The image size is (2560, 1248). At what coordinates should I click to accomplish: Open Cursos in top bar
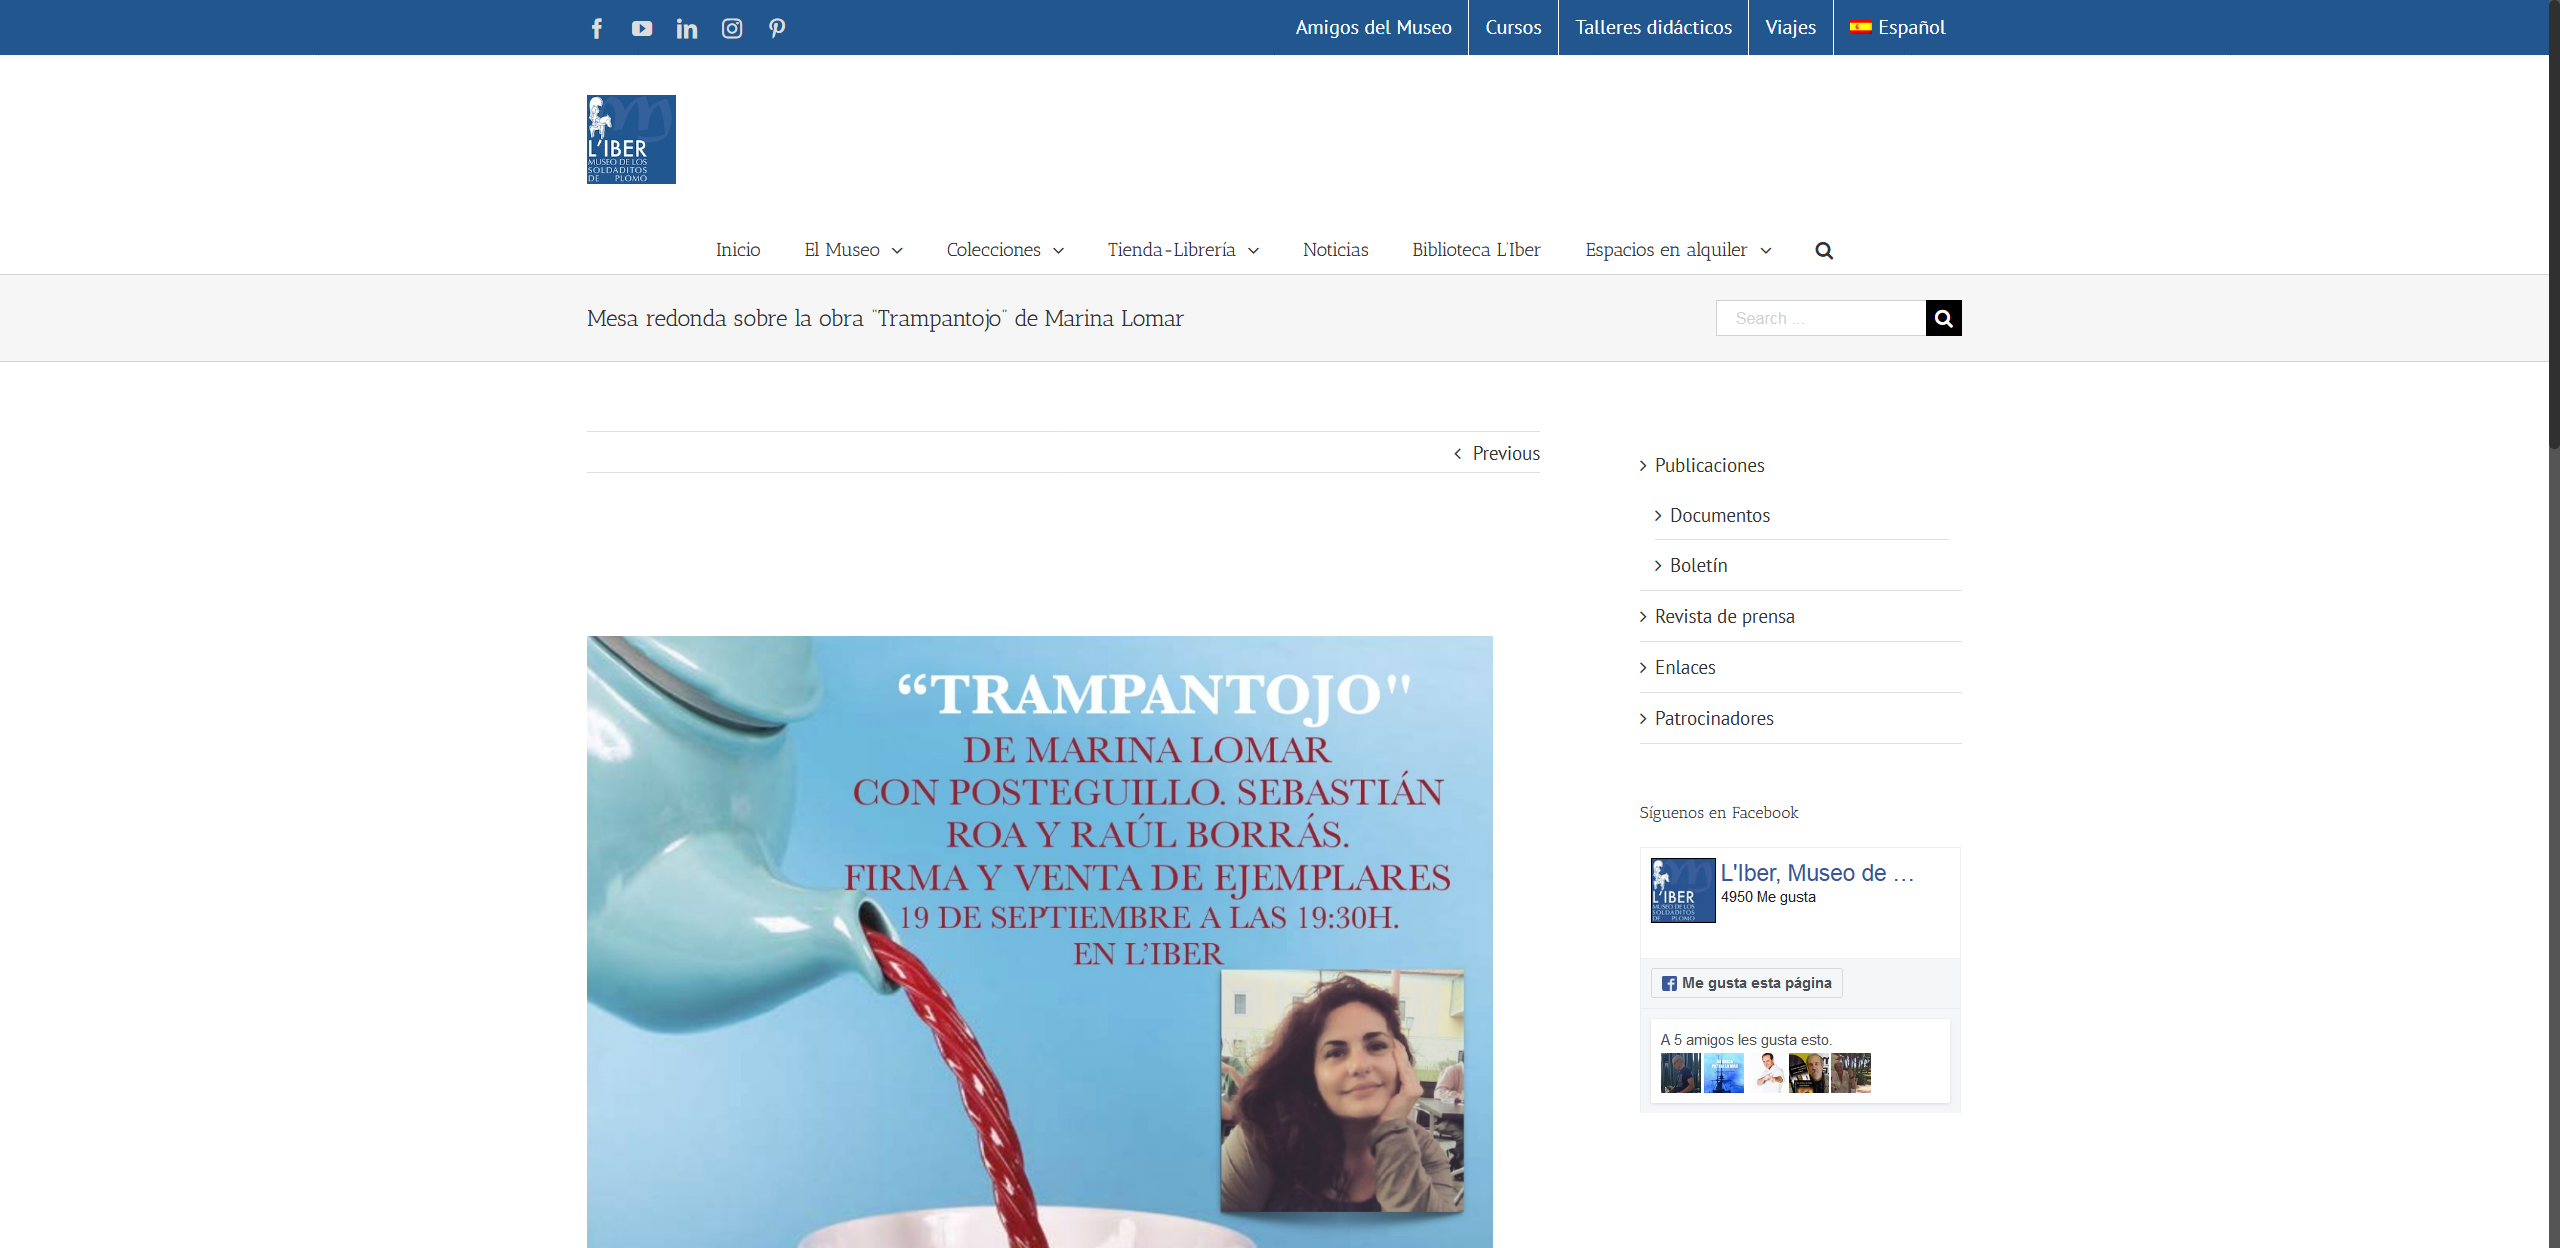pyautogui.click(x=1513, y=27)
